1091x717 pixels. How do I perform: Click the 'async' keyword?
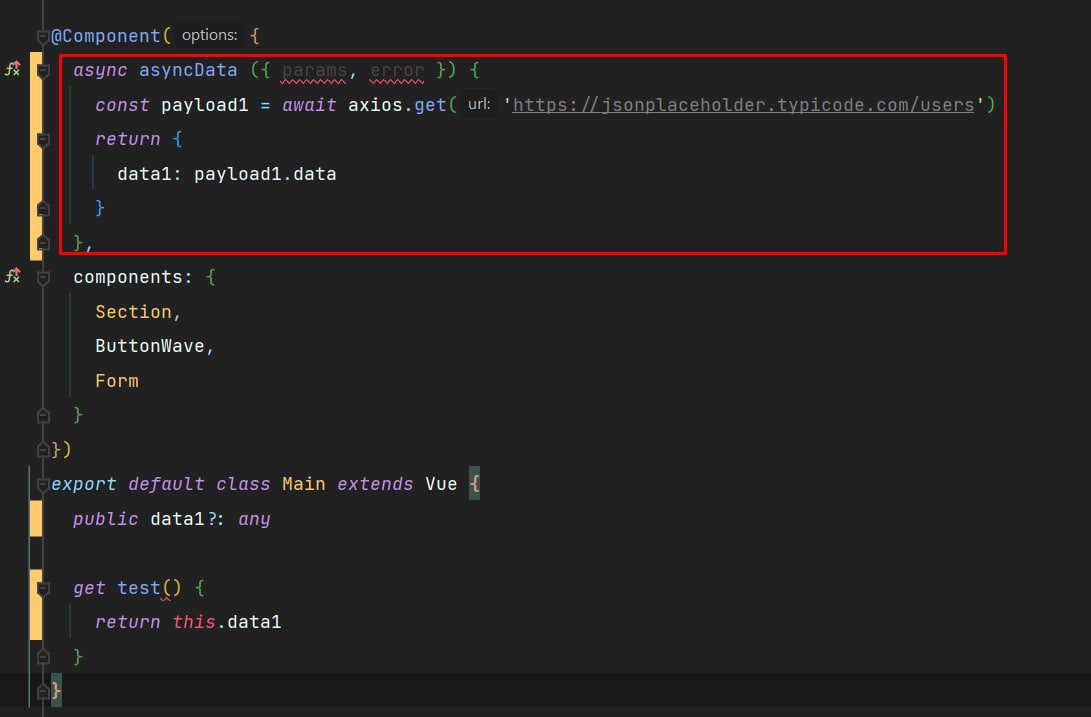[100, 70]
